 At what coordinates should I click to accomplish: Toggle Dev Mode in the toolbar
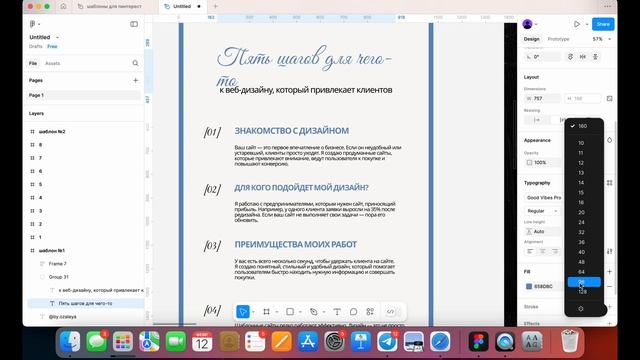pos(391,312)
